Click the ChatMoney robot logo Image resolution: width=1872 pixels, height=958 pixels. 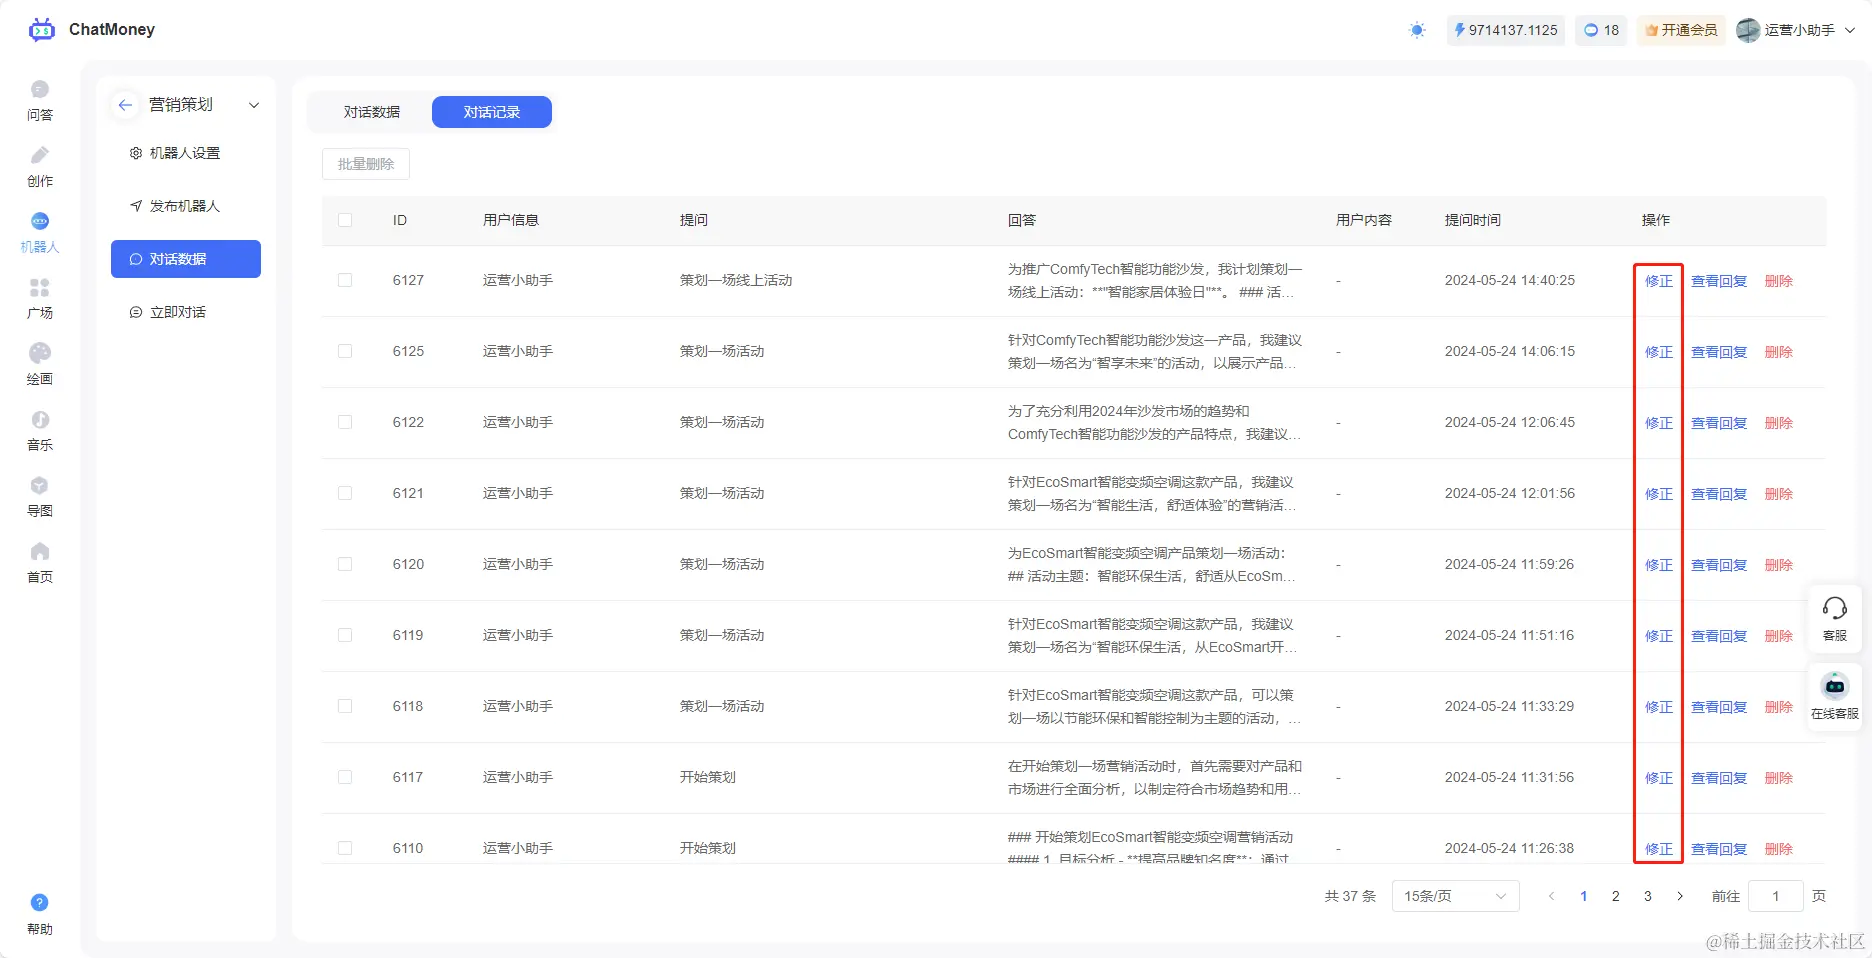coord(42,30)
